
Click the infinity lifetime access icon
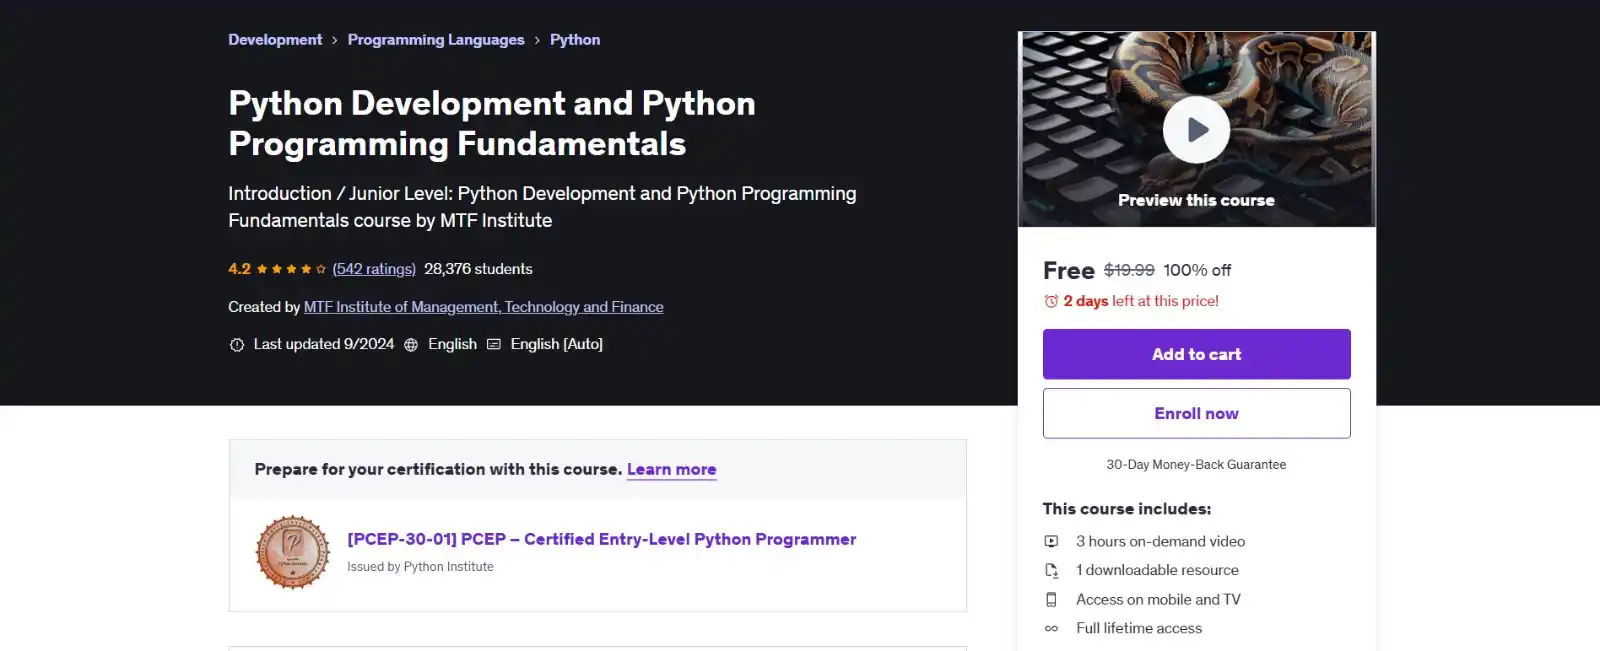click(1051, 628)
